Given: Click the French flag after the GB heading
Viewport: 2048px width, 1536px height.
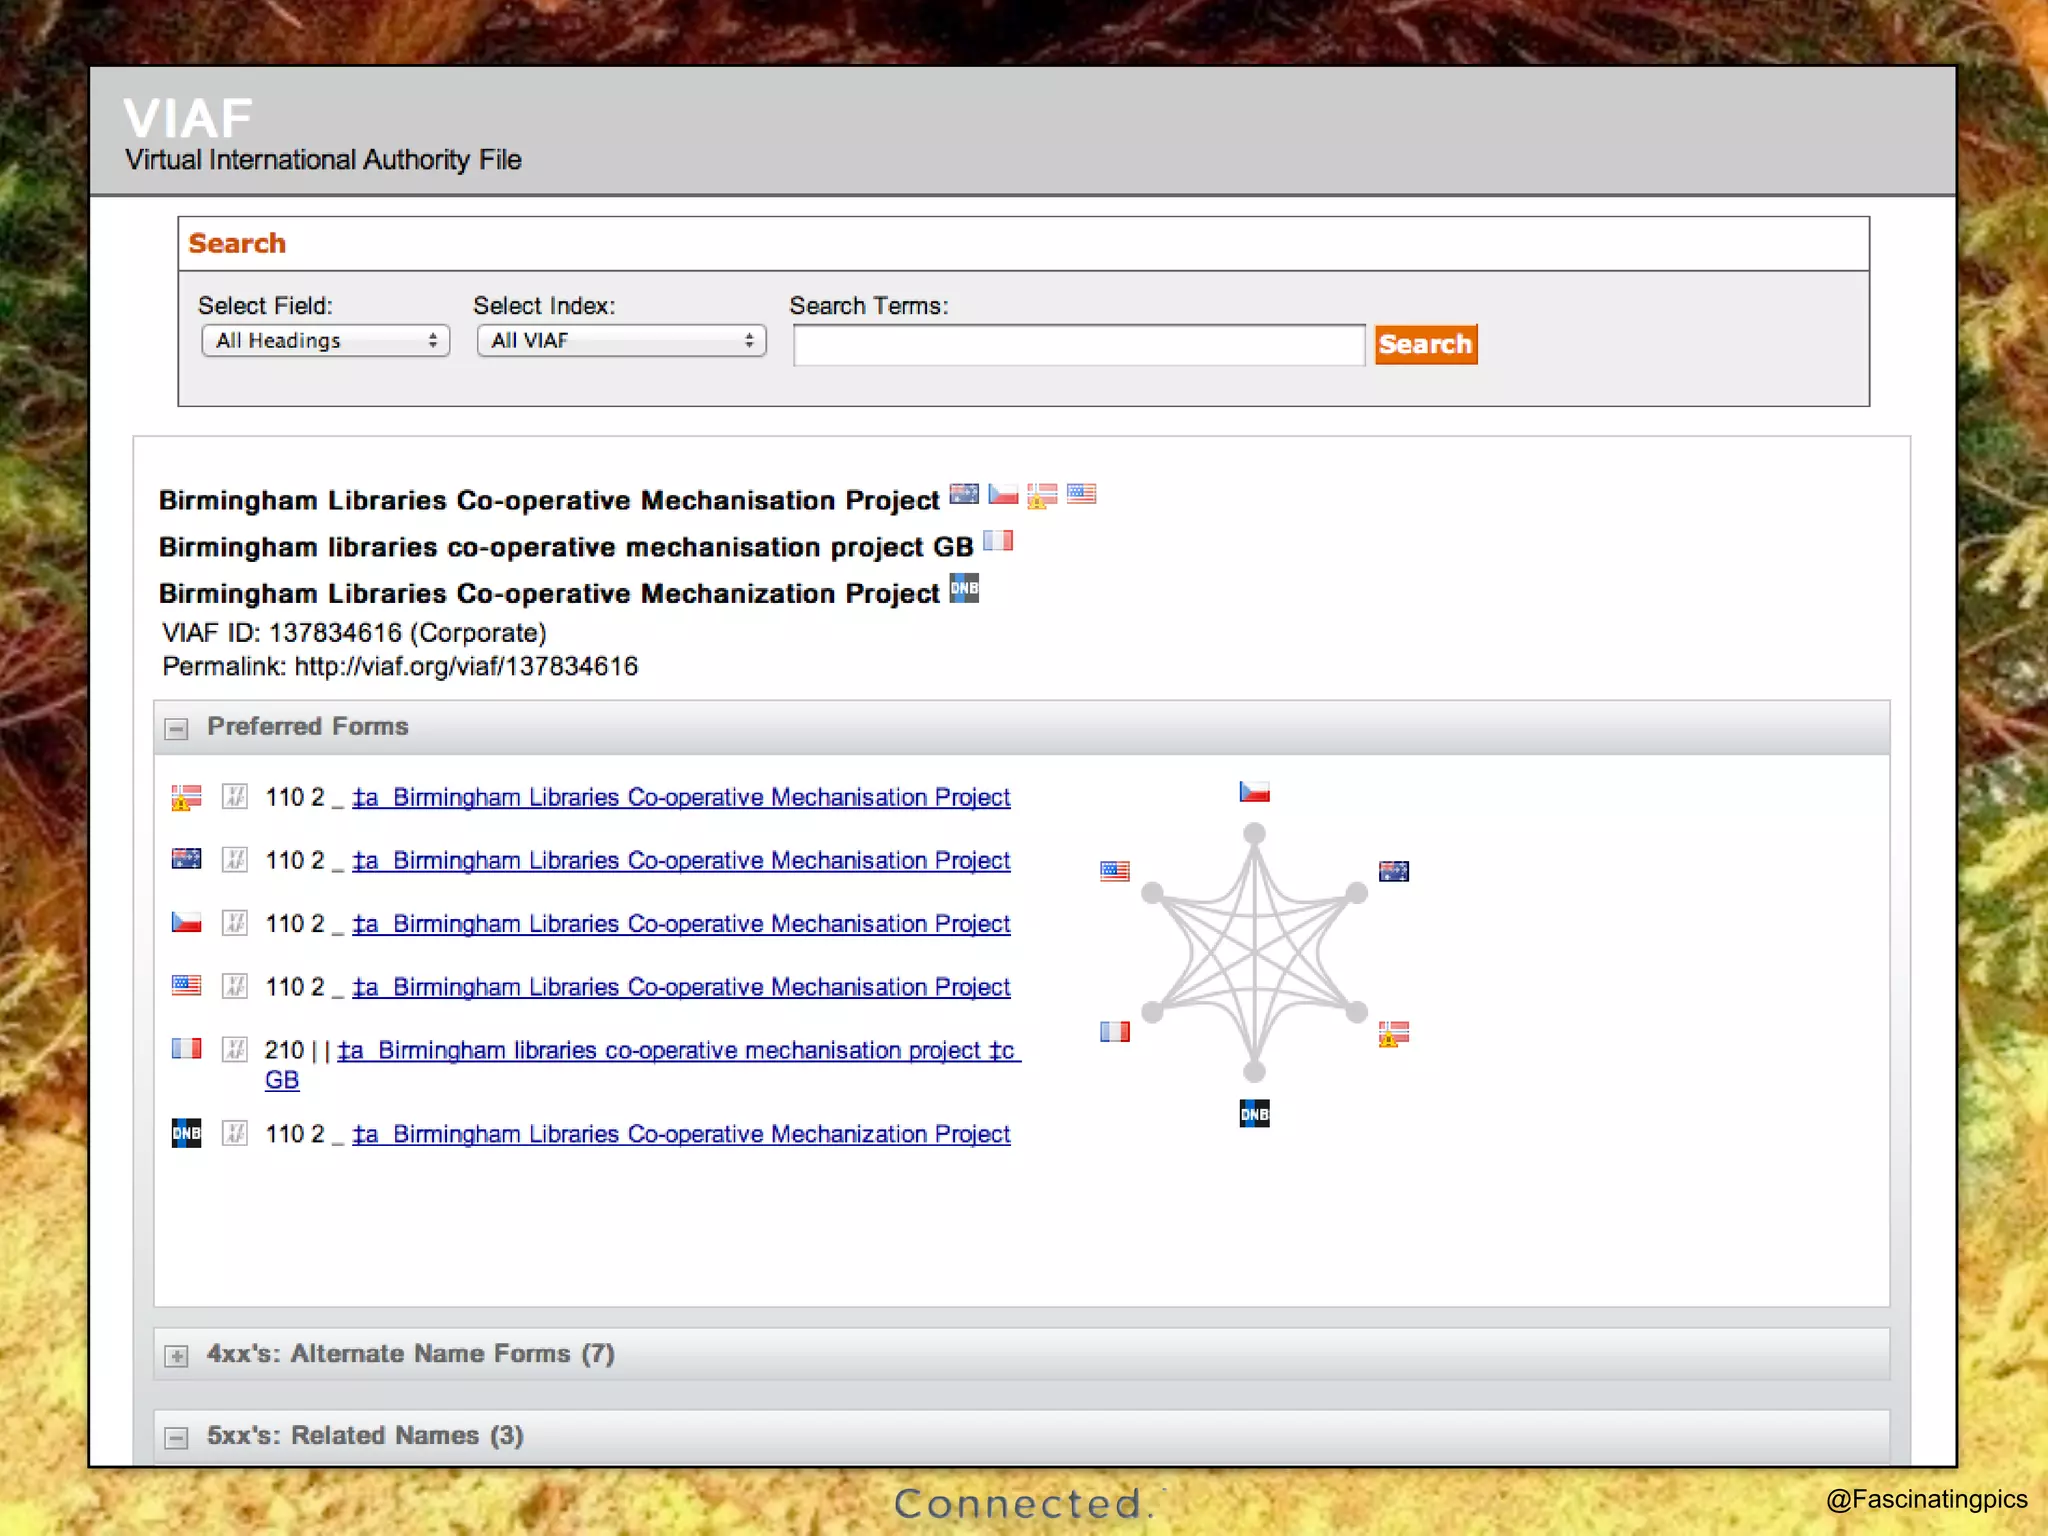Looking at the screenshot, I should click(998, 541).
